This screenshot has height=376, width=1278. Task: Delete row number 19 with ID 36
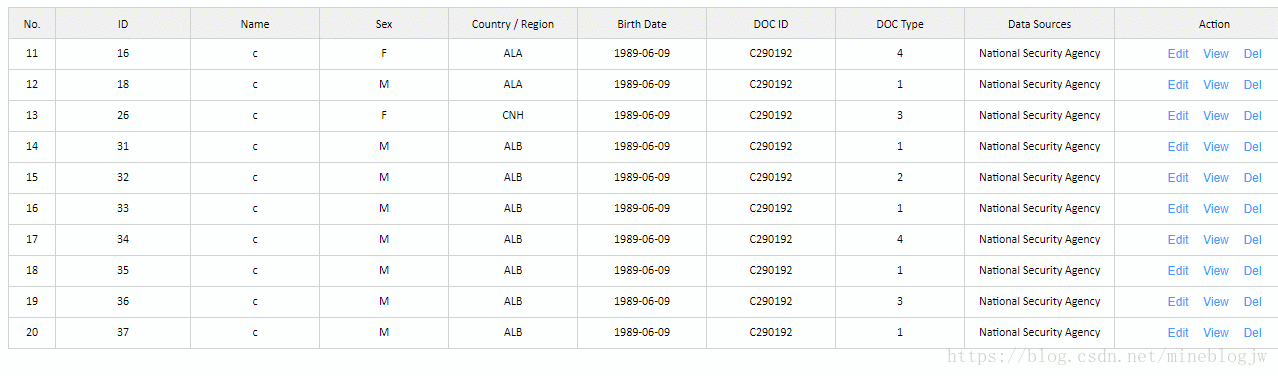pyautogui.click(x=1253, y=302)
